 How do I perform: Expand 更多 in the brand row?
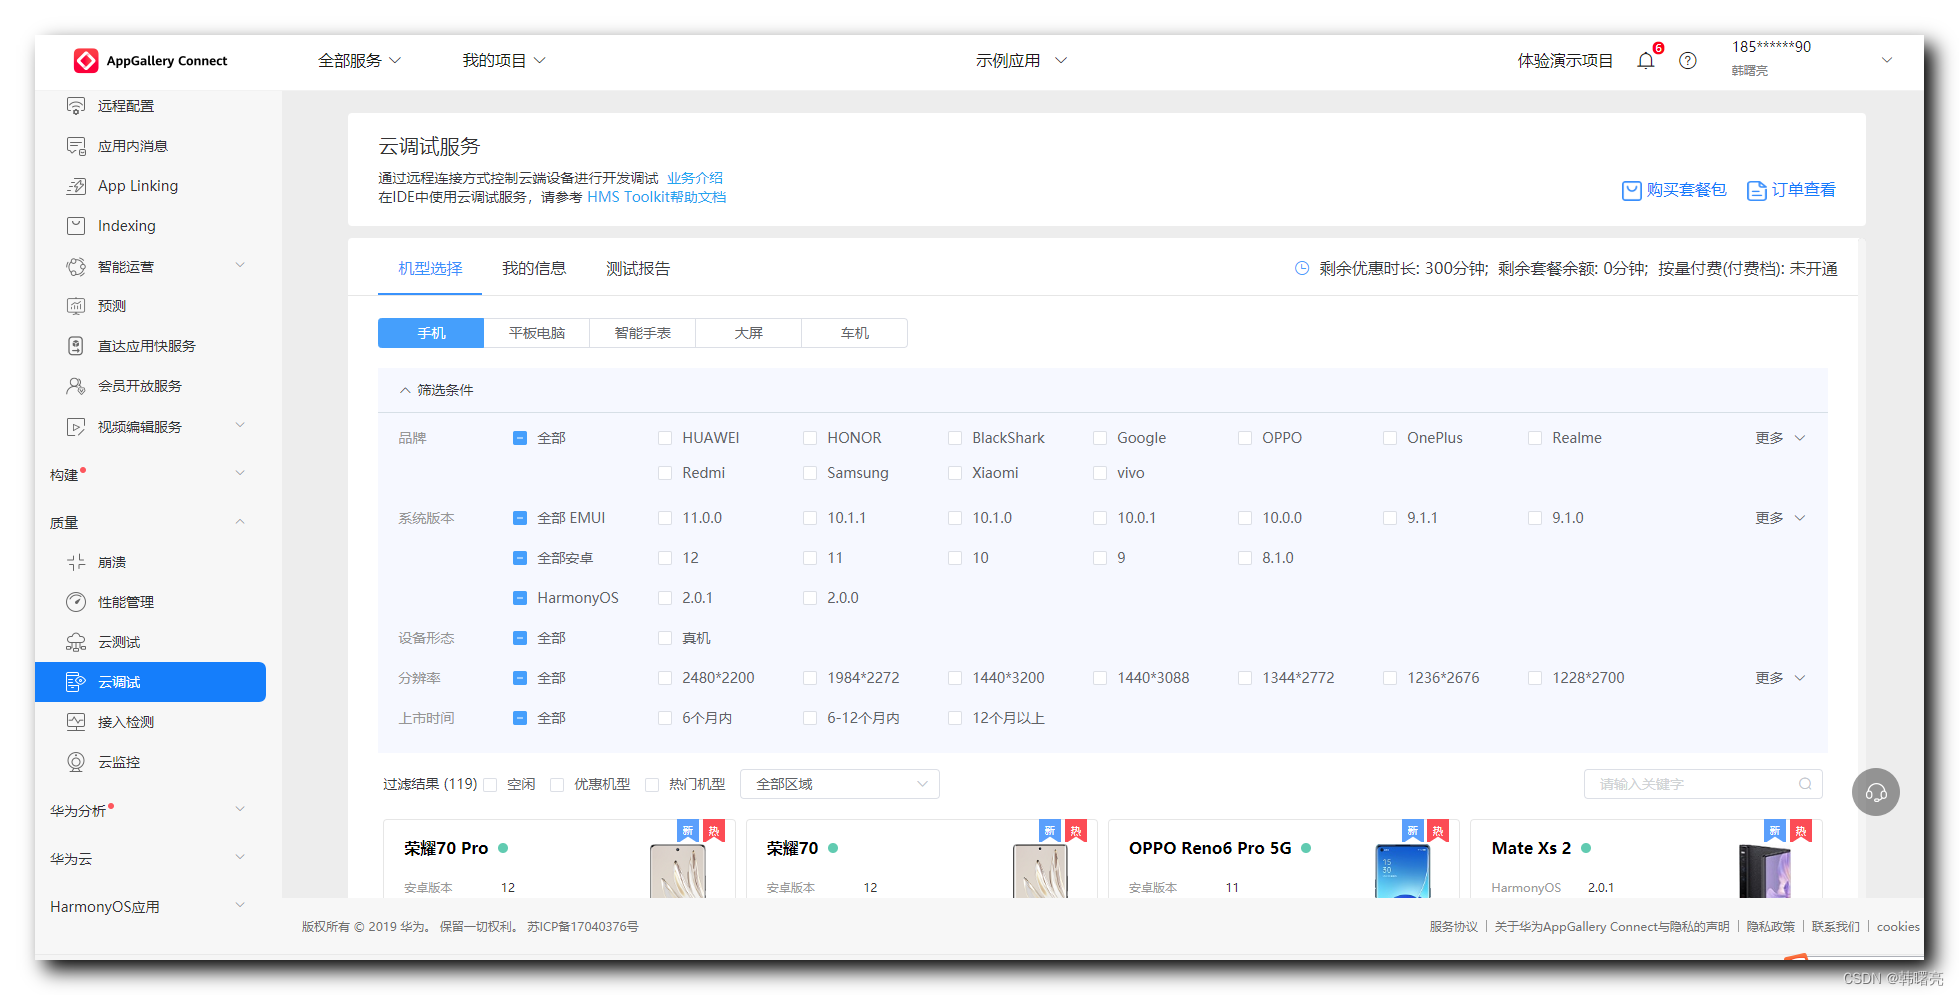tap(1780, 438)
